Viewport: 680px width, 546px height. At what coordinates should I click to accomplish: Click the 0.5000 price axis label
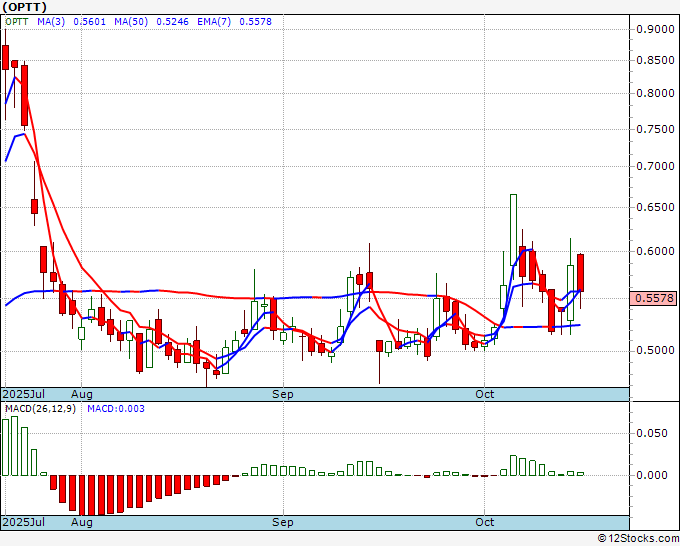click(655, 350)
